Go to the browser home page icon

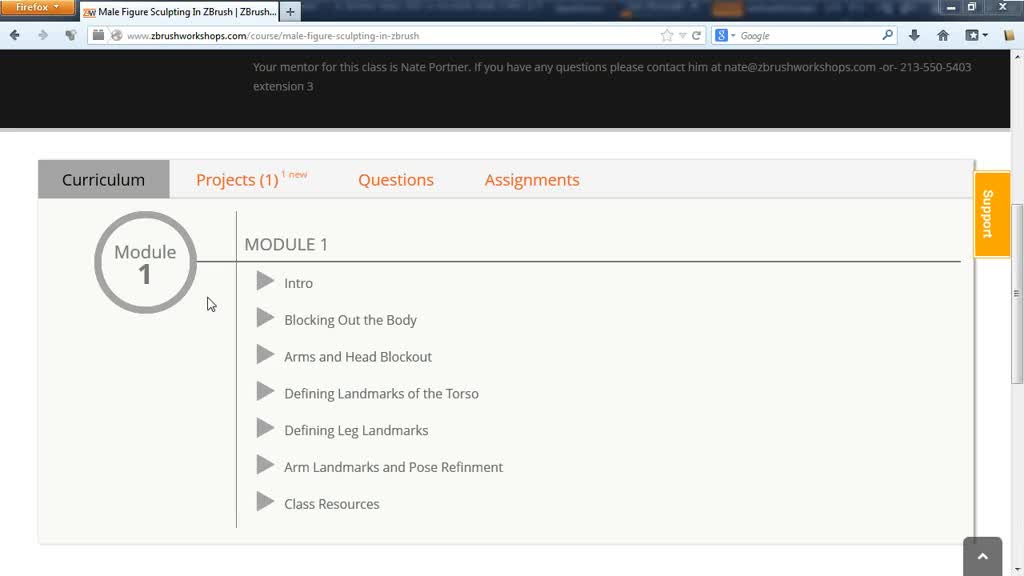[x=943, y=35]
